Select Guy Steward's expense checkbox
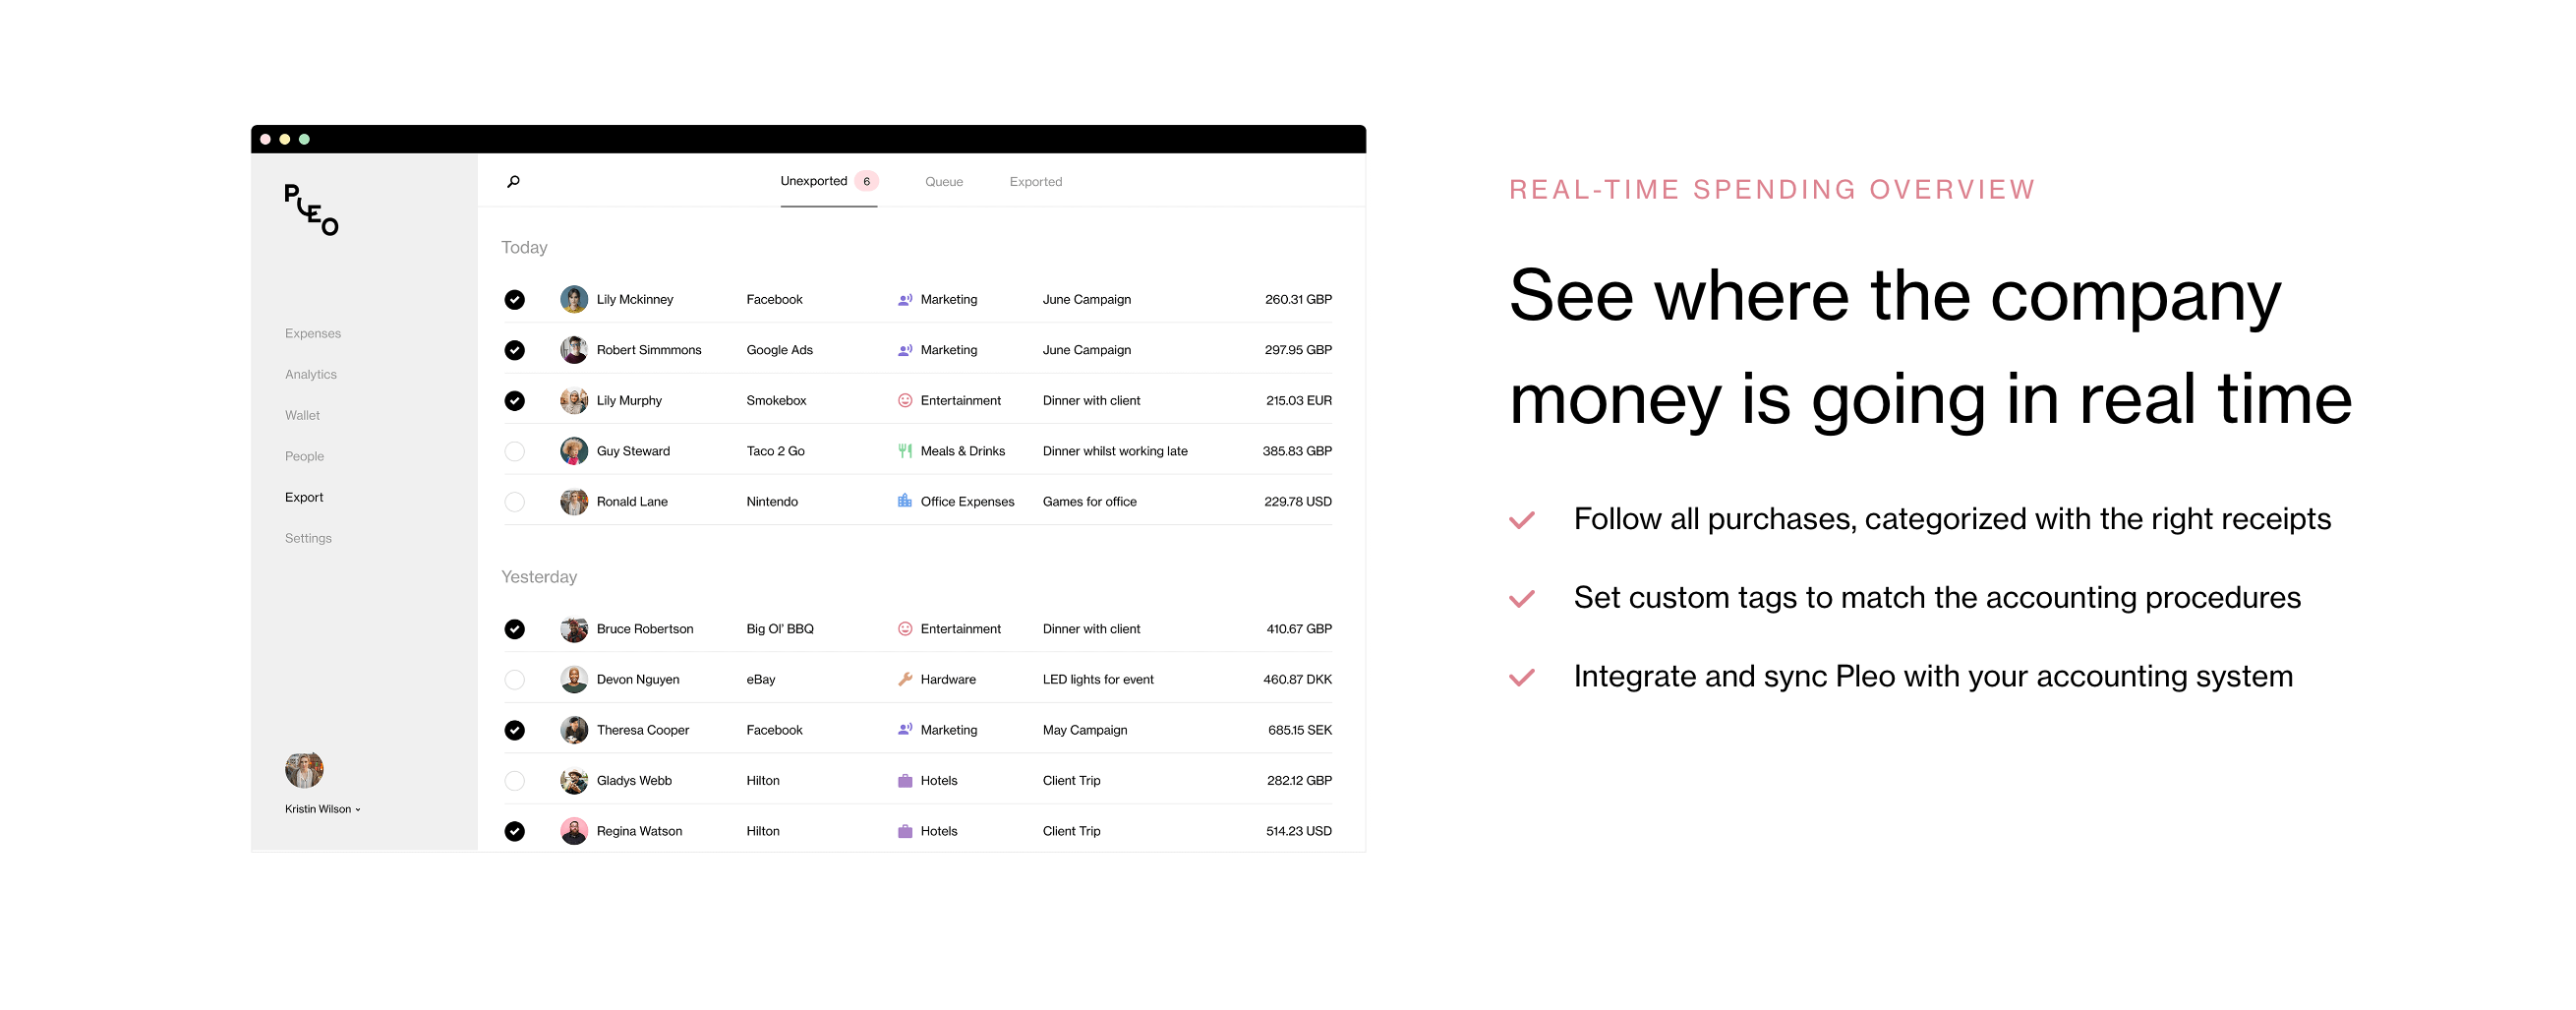Screen dimensions: 2576x1010 515,452
